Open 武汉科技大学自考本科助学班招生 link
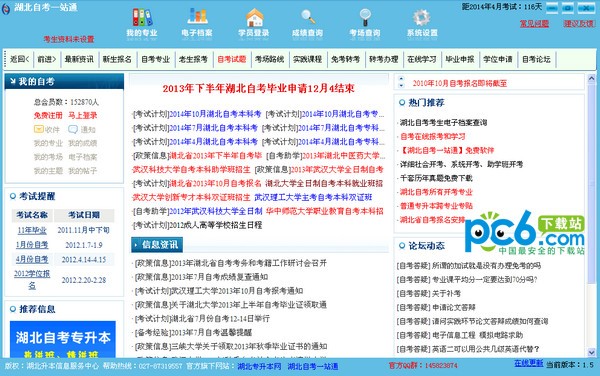600x376 pixels. point(191,169)
